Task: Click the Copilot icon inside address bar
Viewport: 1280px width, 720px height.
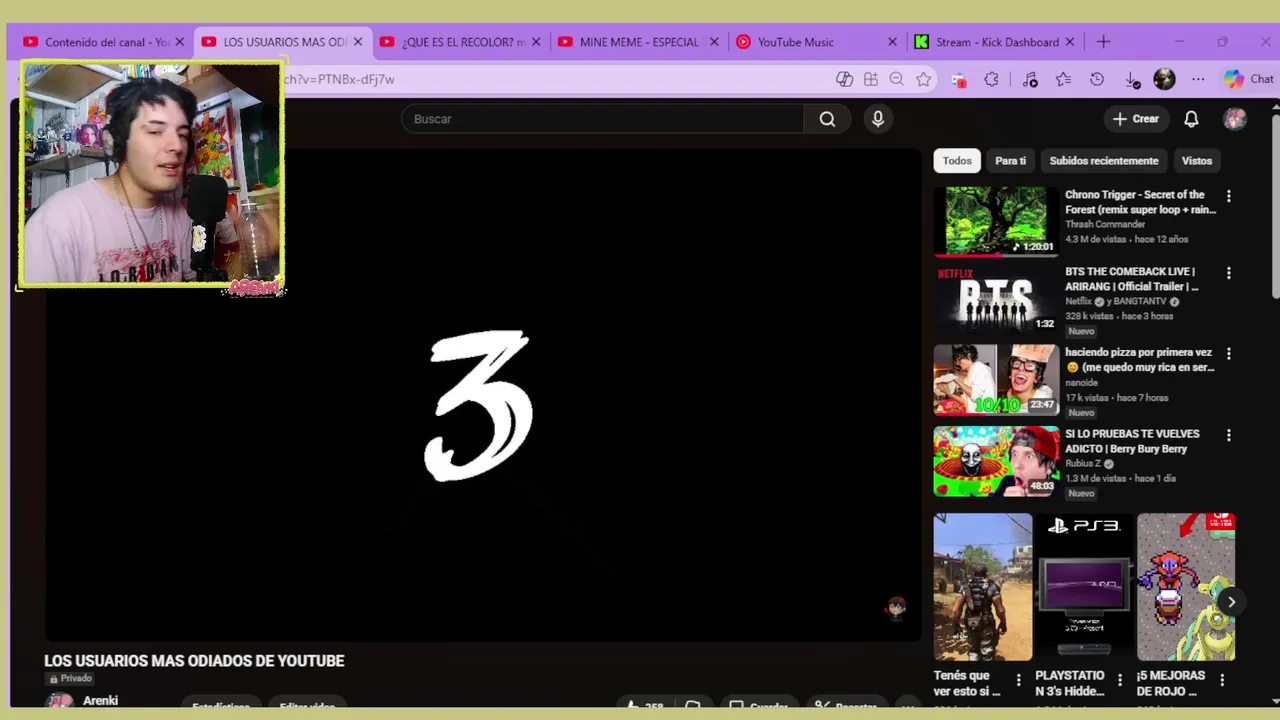Action: click(844, 79)
